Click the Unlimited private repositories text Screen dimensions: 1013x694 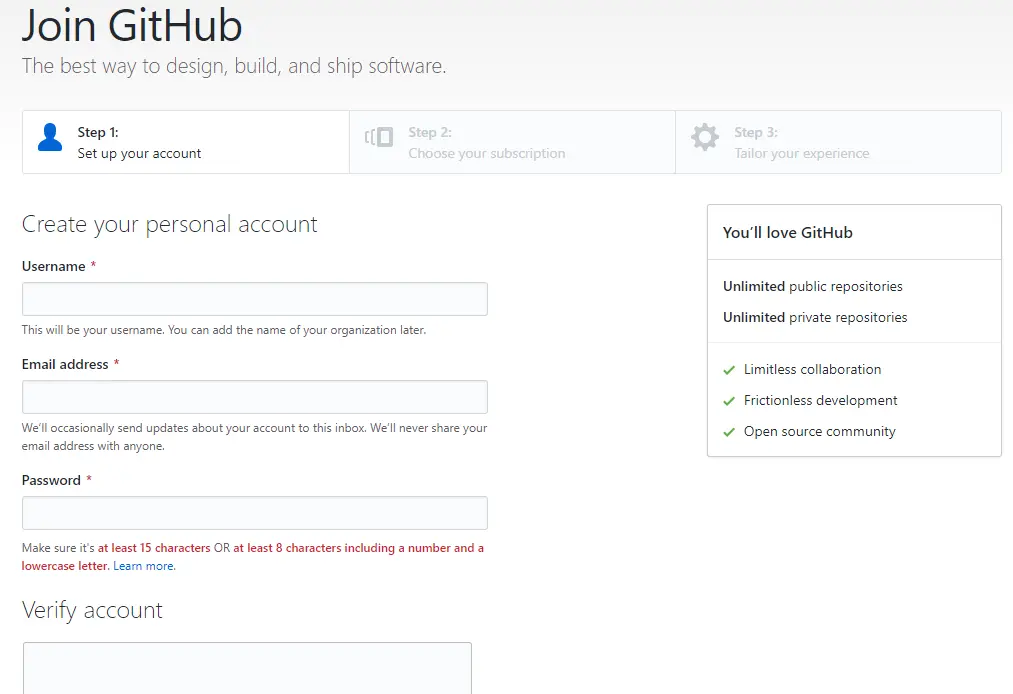(815, 317)
